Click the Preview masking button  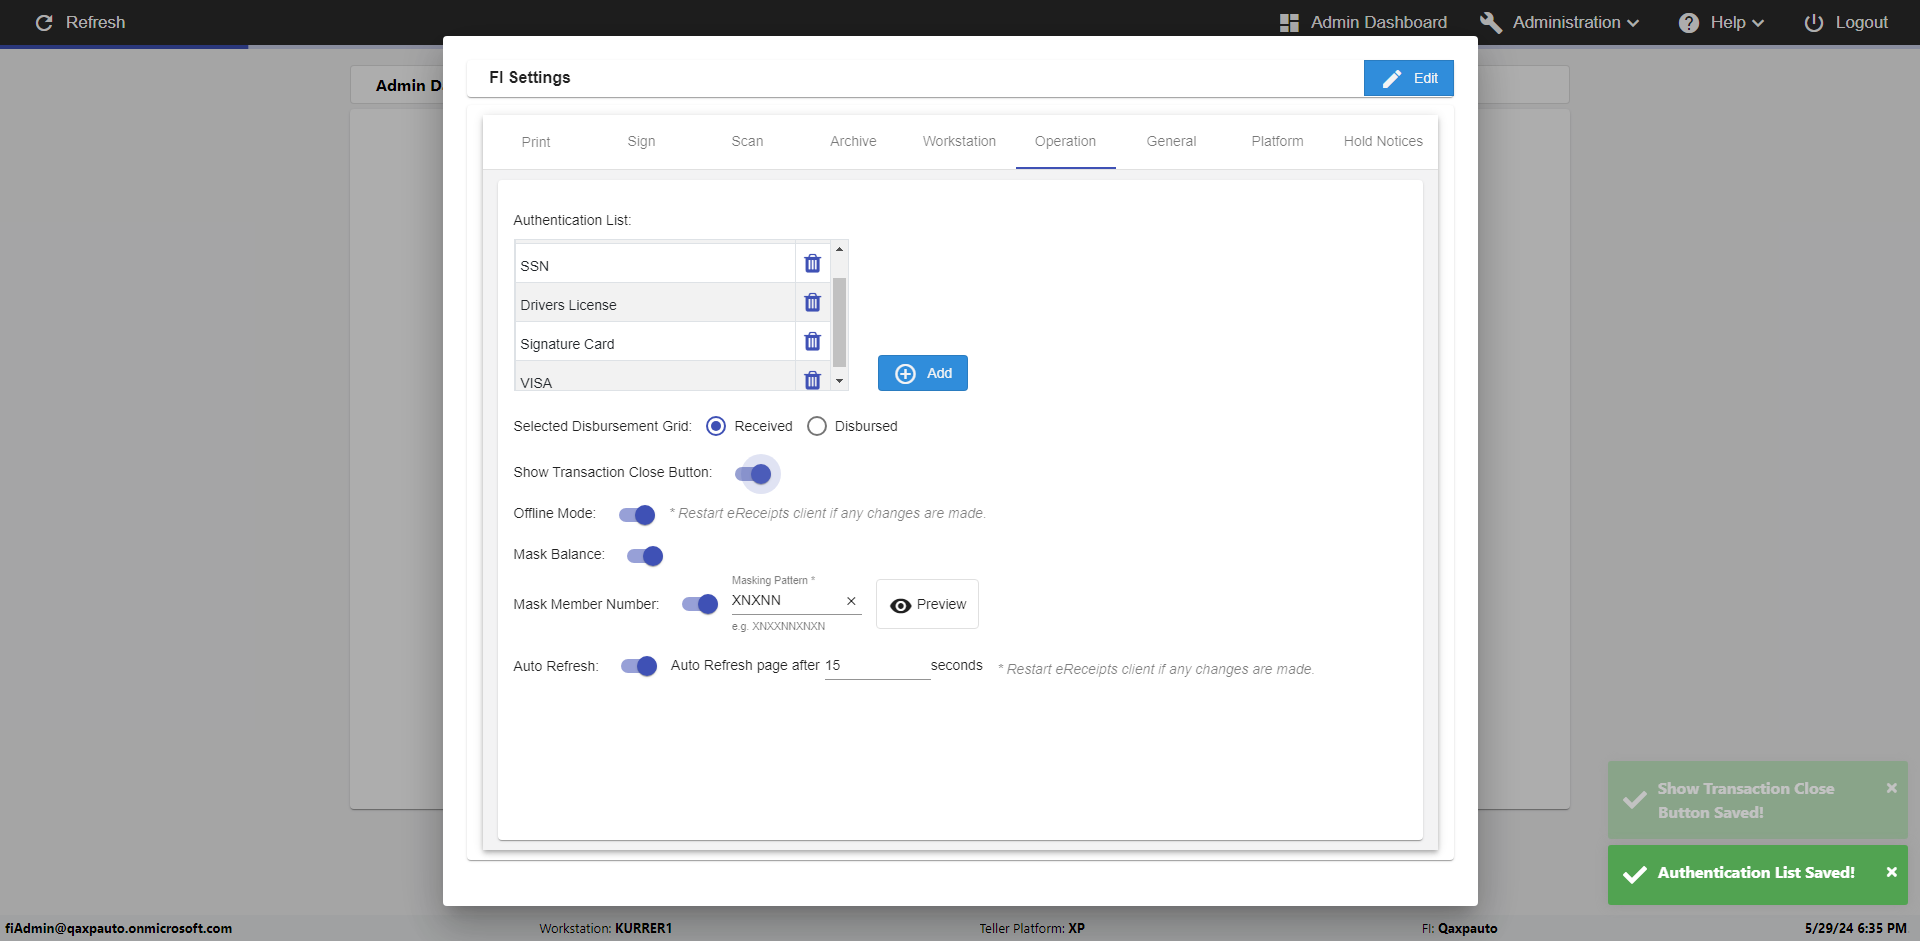927,604
